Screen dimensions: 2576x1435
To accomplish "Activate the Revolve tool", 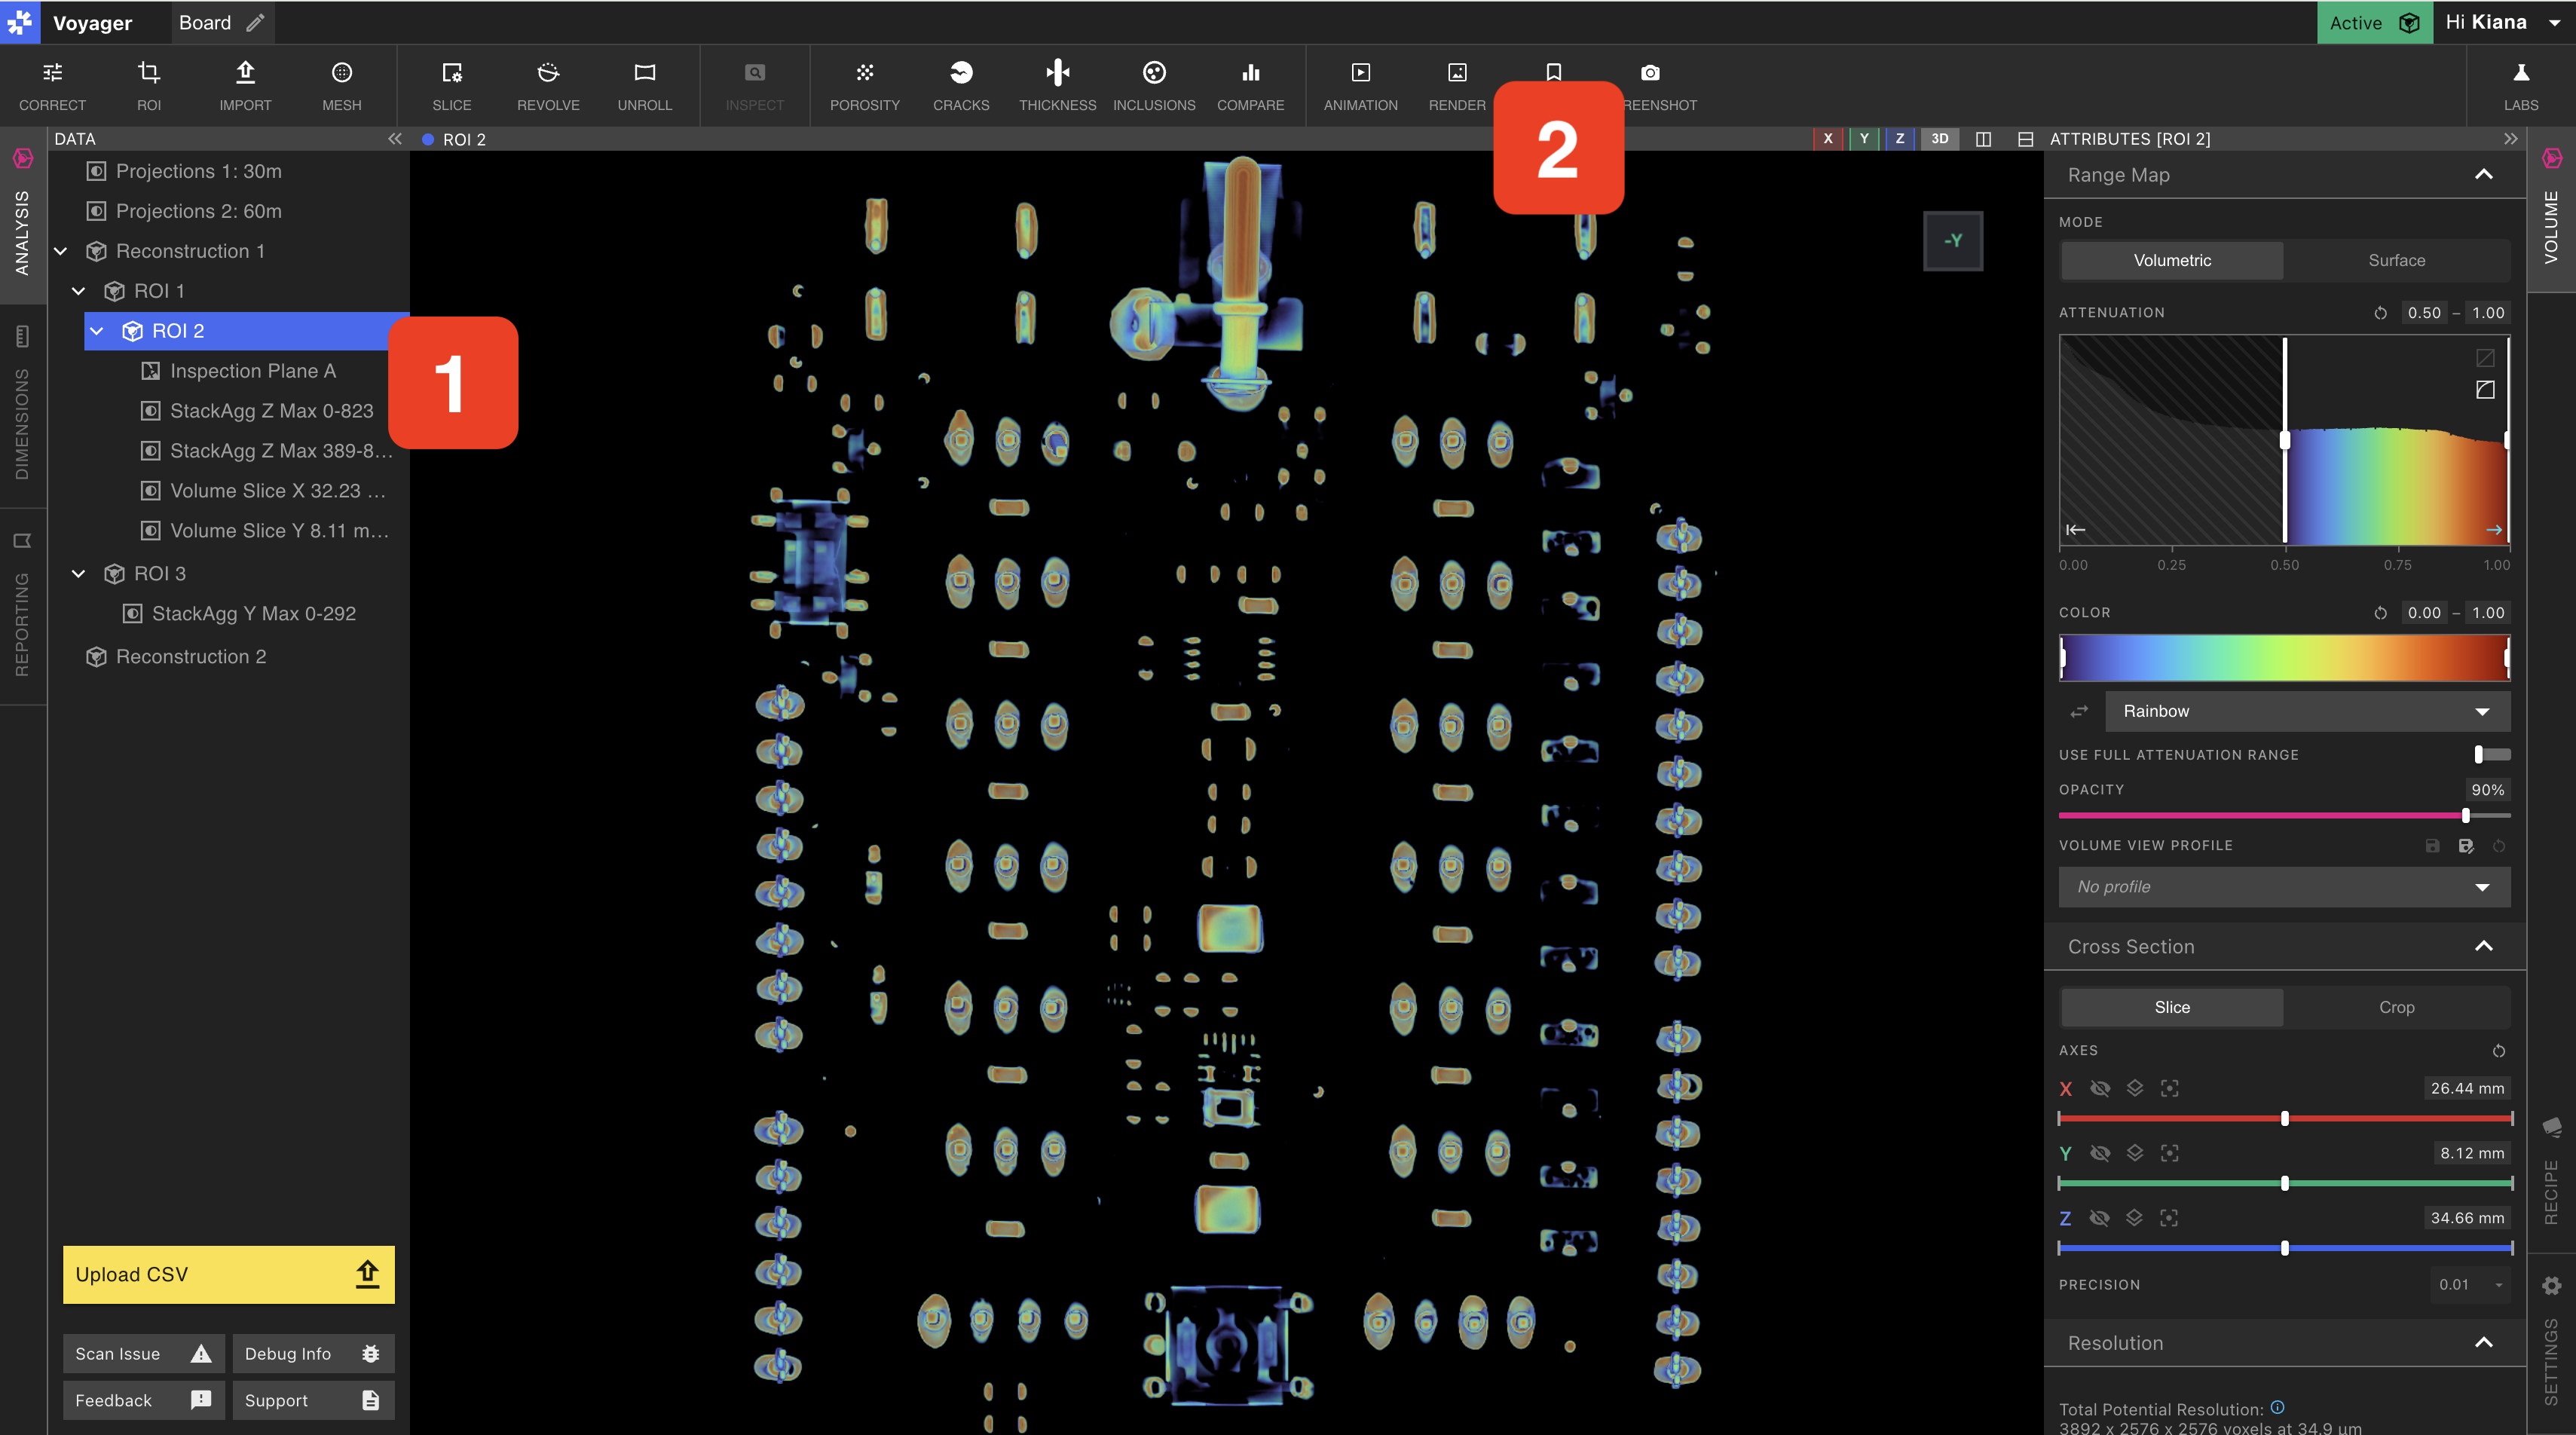I will pyautogui.click(x=548, y=85).
